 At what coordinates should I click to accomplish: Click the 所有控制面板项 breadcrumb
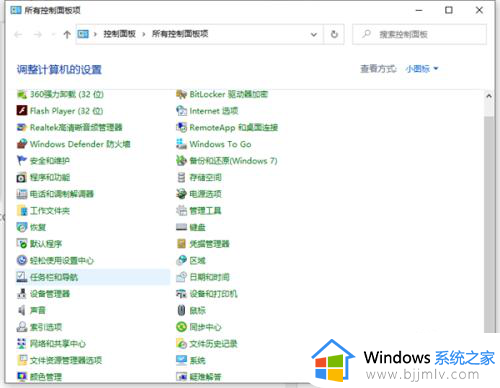pyautogui.click(x=180, y=34)
